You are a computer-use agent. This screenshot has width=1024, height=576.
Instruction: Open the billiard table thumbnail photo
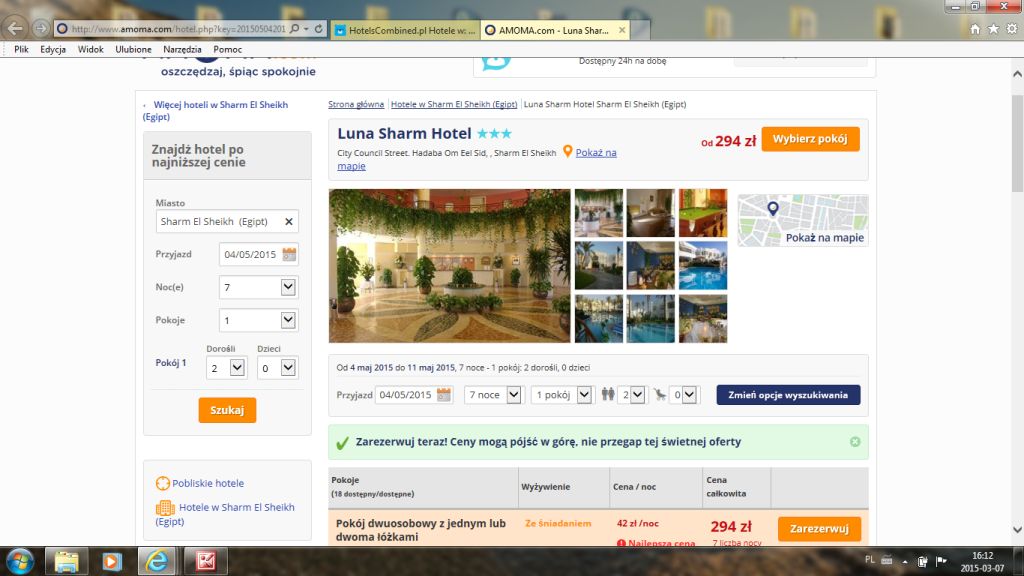coord(703,213)
